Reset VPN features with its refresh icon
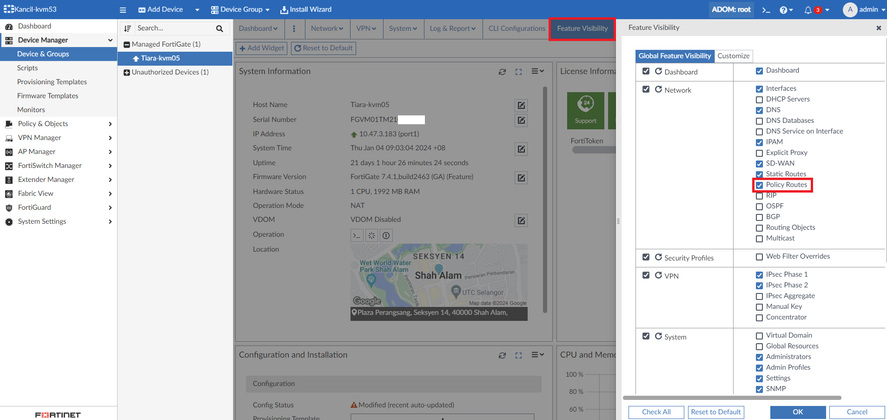887x420 pixels. 658,275
